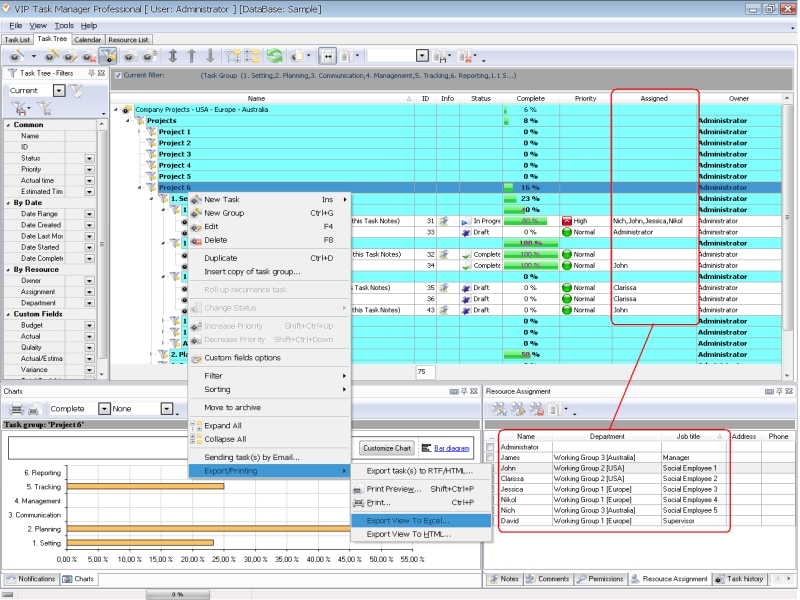Switch to the Calendar tab
This screenshot has height=600, width=800.
click(x=87, y=40)
